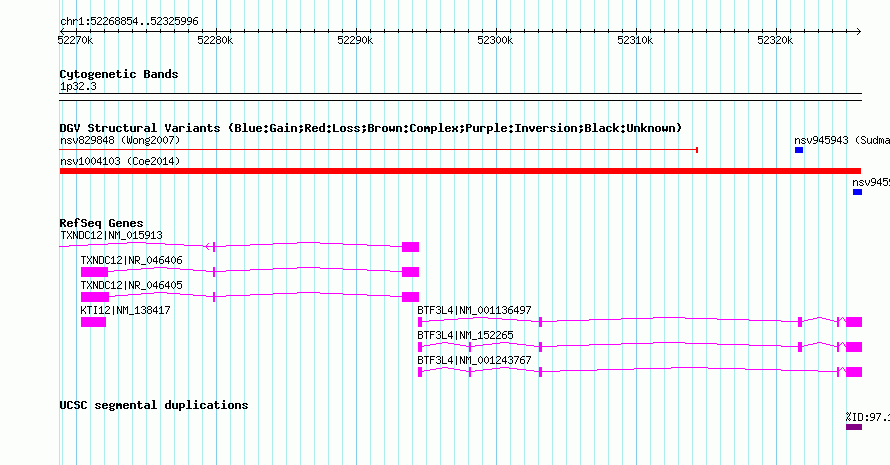The width and height of the screenshot is (890, 465).
Task: Open the TXNDC12|NM_015913 gene label
Action: coord(111,235)
